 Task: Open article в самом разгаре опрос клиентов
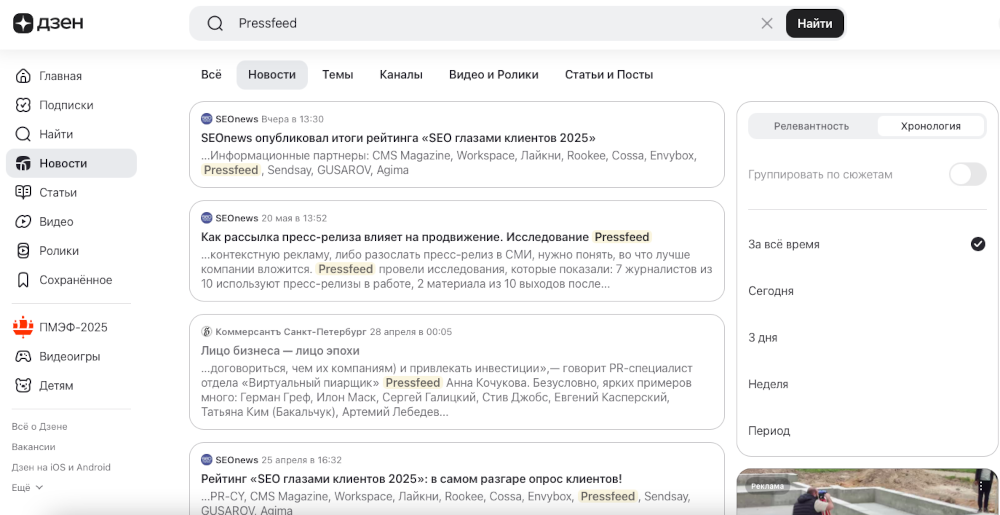coord(411,479)
